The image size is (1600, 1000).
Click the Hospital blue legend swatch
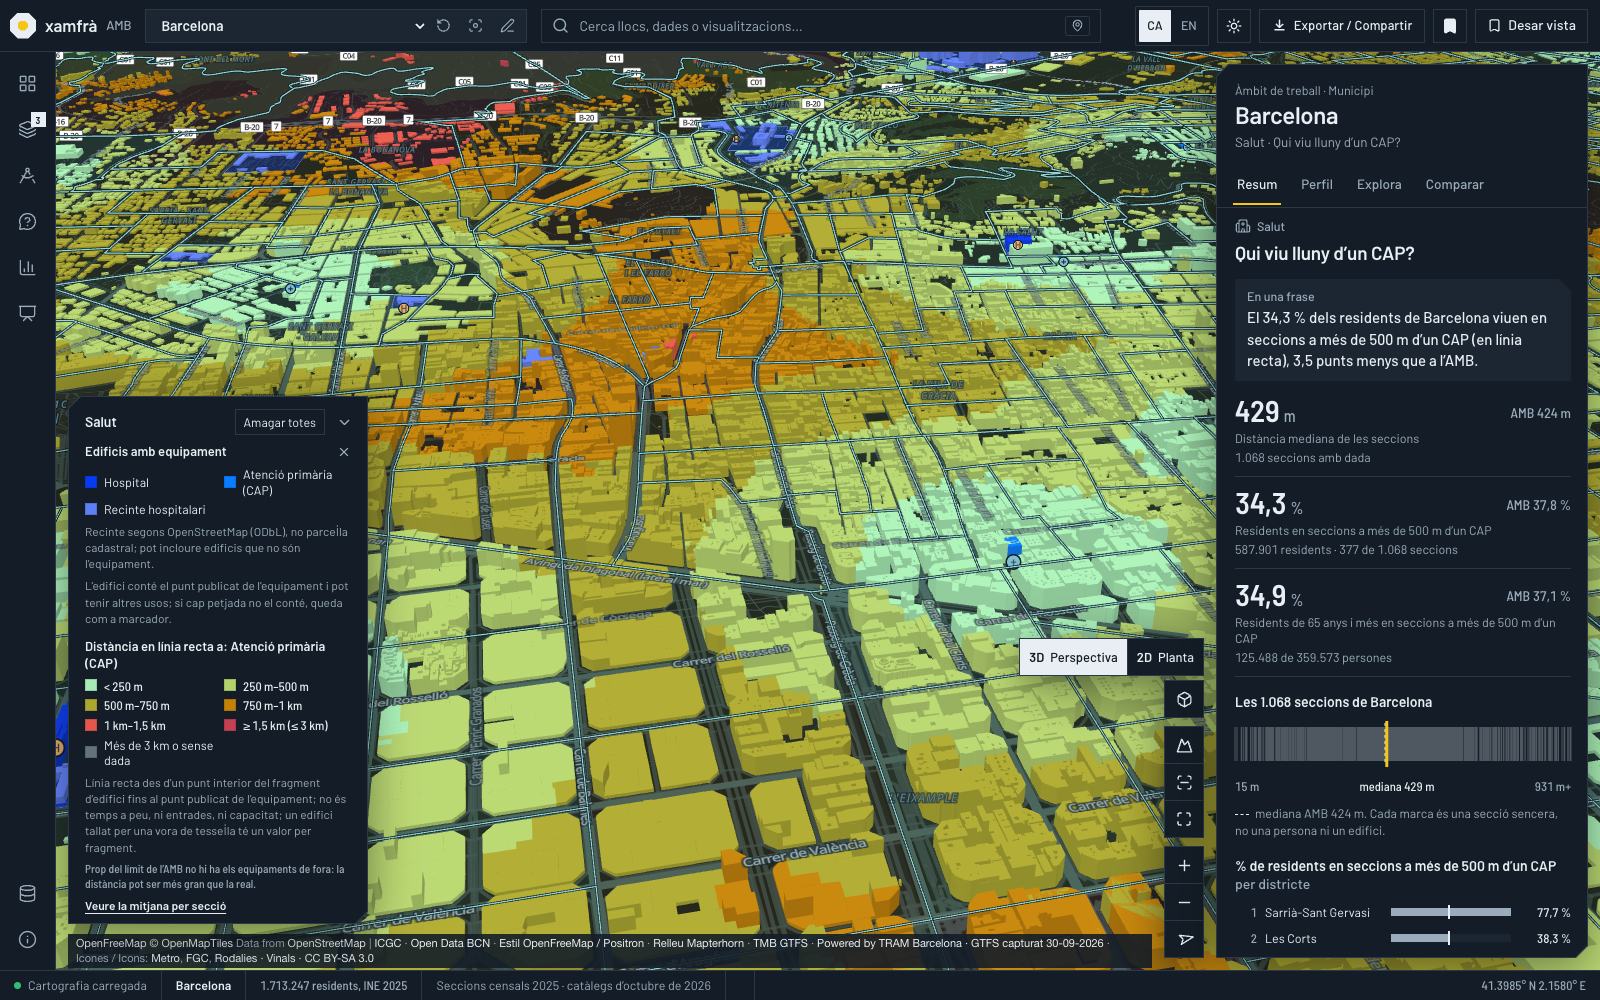pyautogui.click(x=91, y=483)
